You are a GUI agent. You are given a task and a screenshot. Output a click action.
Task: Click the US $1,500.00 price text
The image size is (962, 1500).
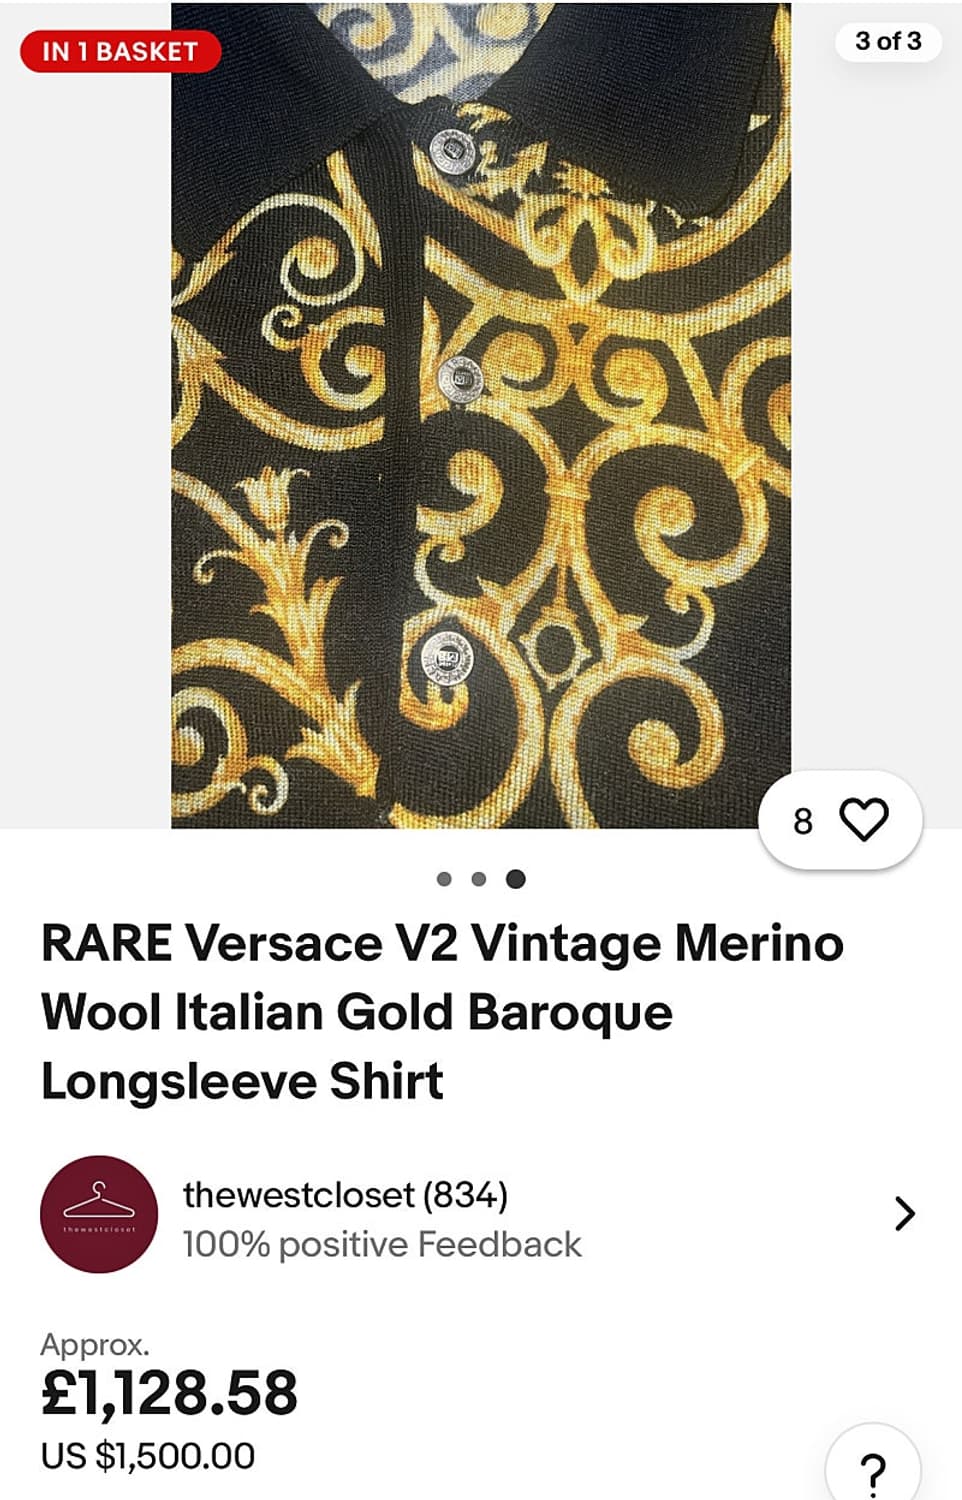tap(148, 1456)
